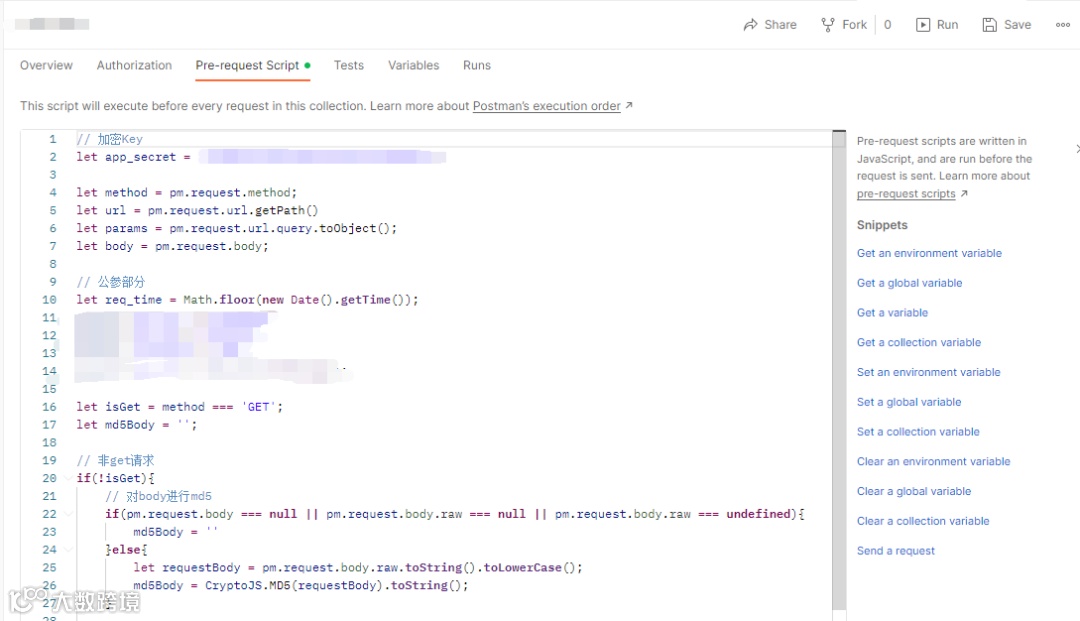
Task: Click the Save disk icon
Action: click(990, 25)
